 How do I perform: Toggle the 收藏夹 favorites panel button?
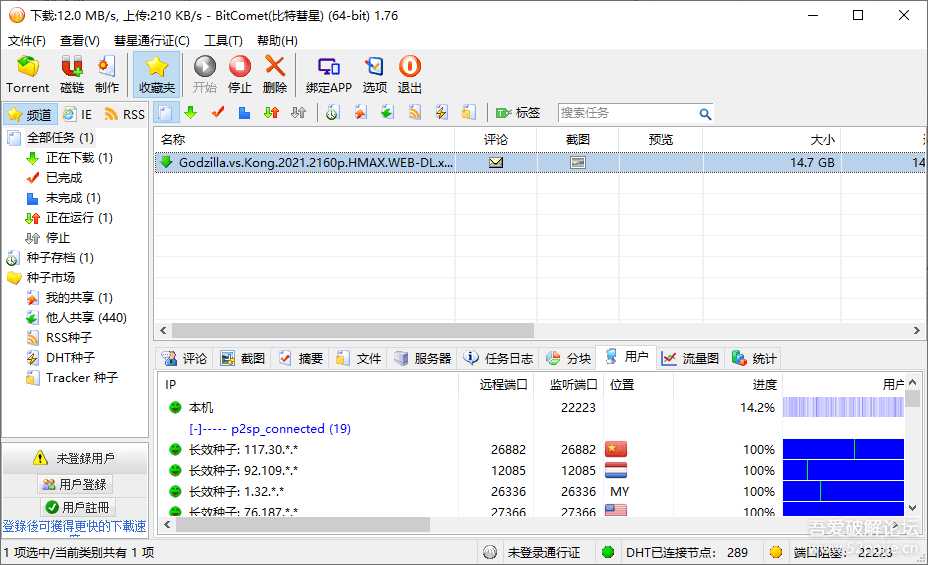(156, 74)
